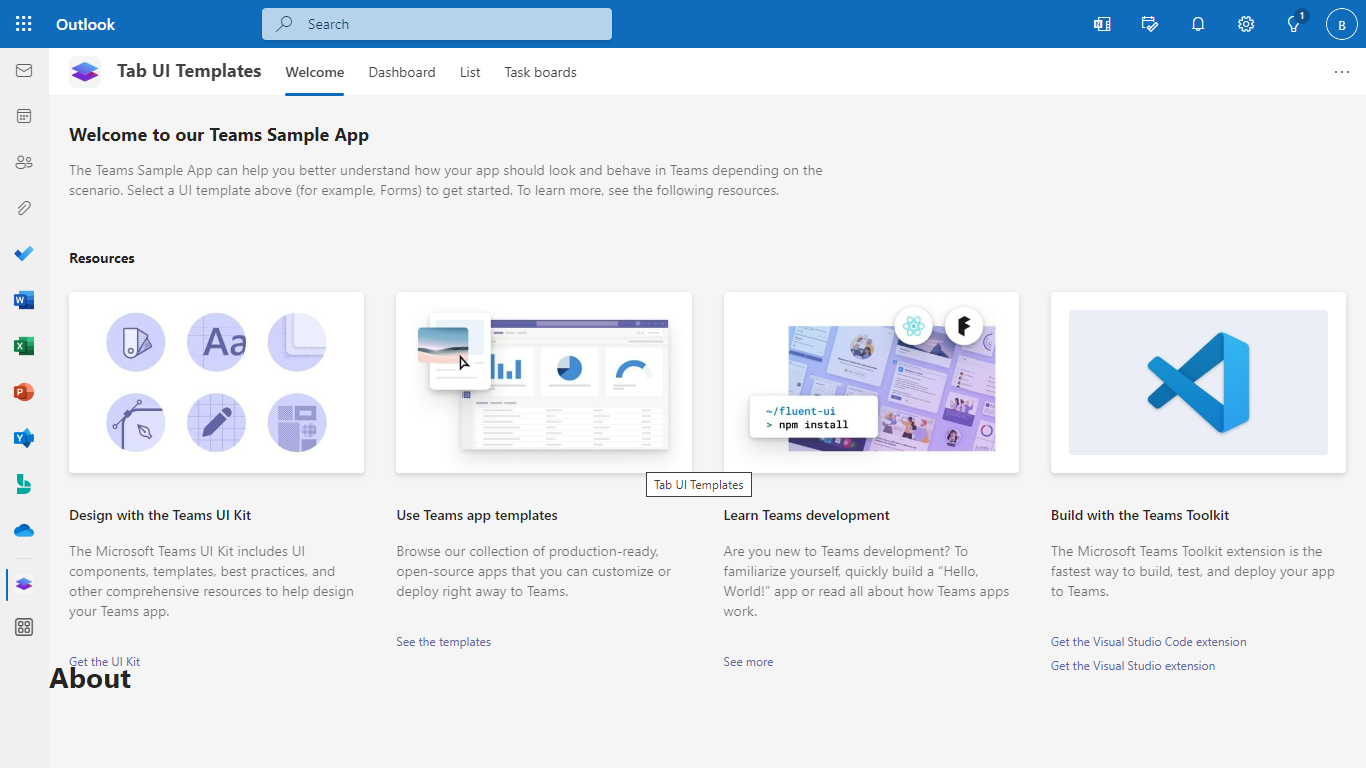Click the Teams app templates card image
The image size is (1366, 768).
tap(544, 382)
